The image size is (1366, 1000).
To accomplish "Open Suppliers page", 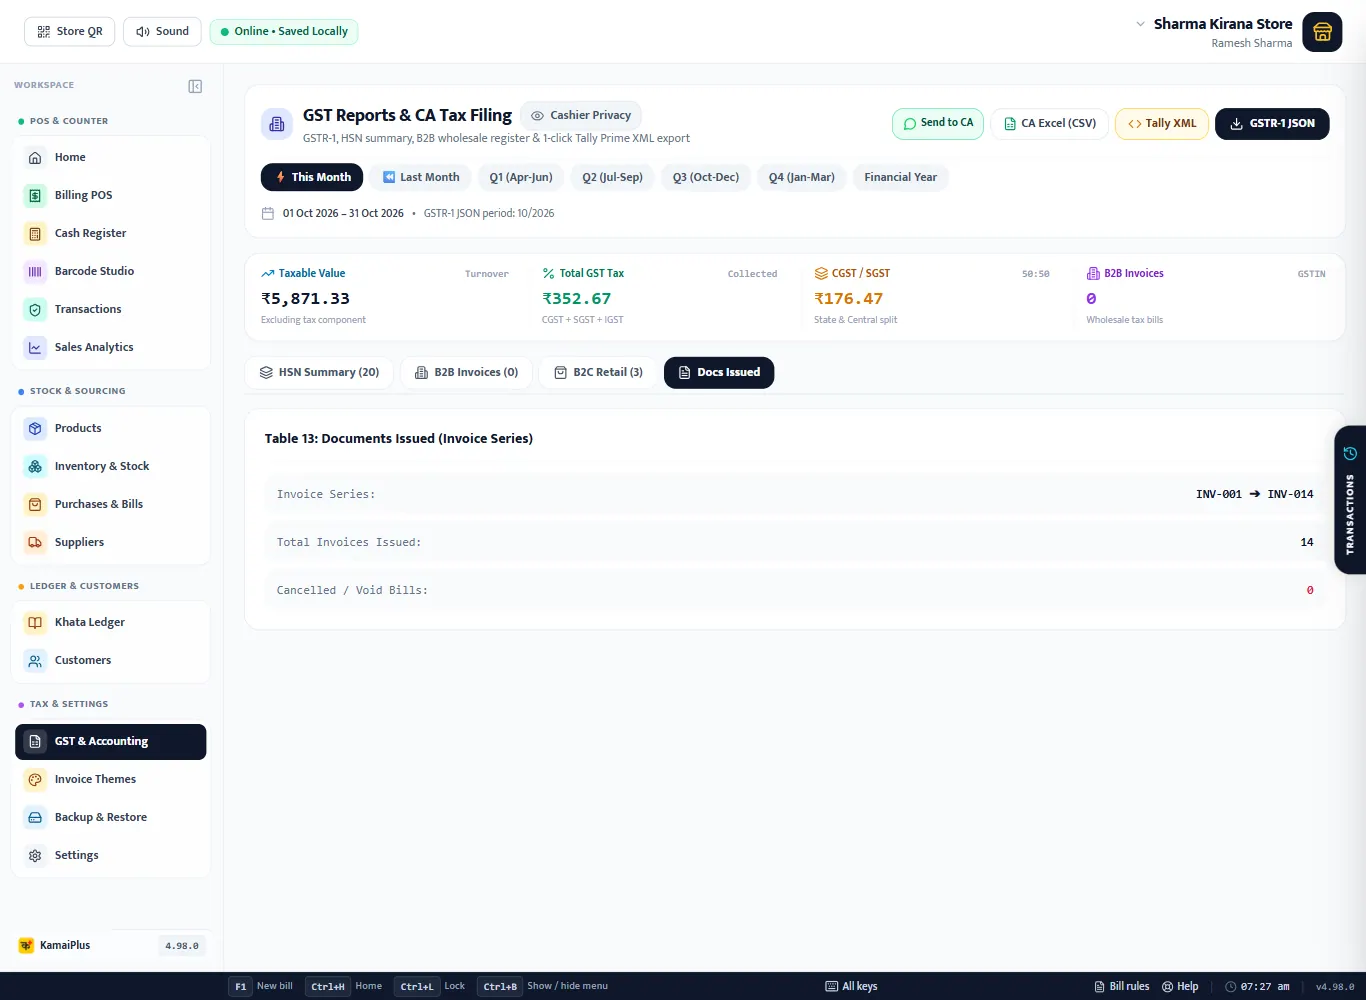I will 111,542.
